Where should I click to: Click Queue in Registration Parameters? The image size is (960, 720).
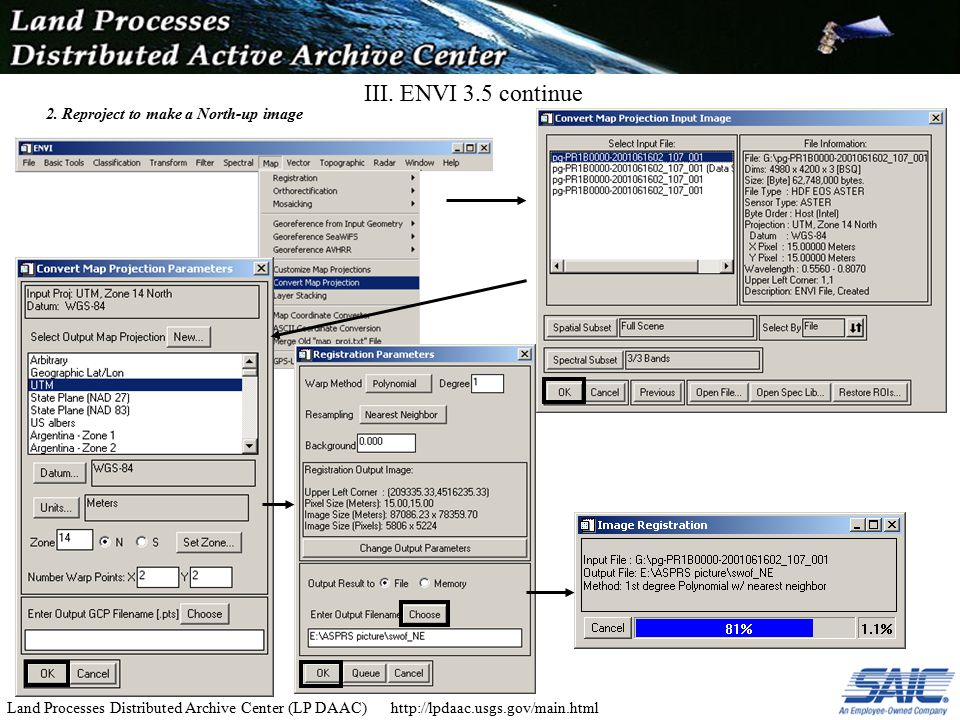[x=366, y=673]
